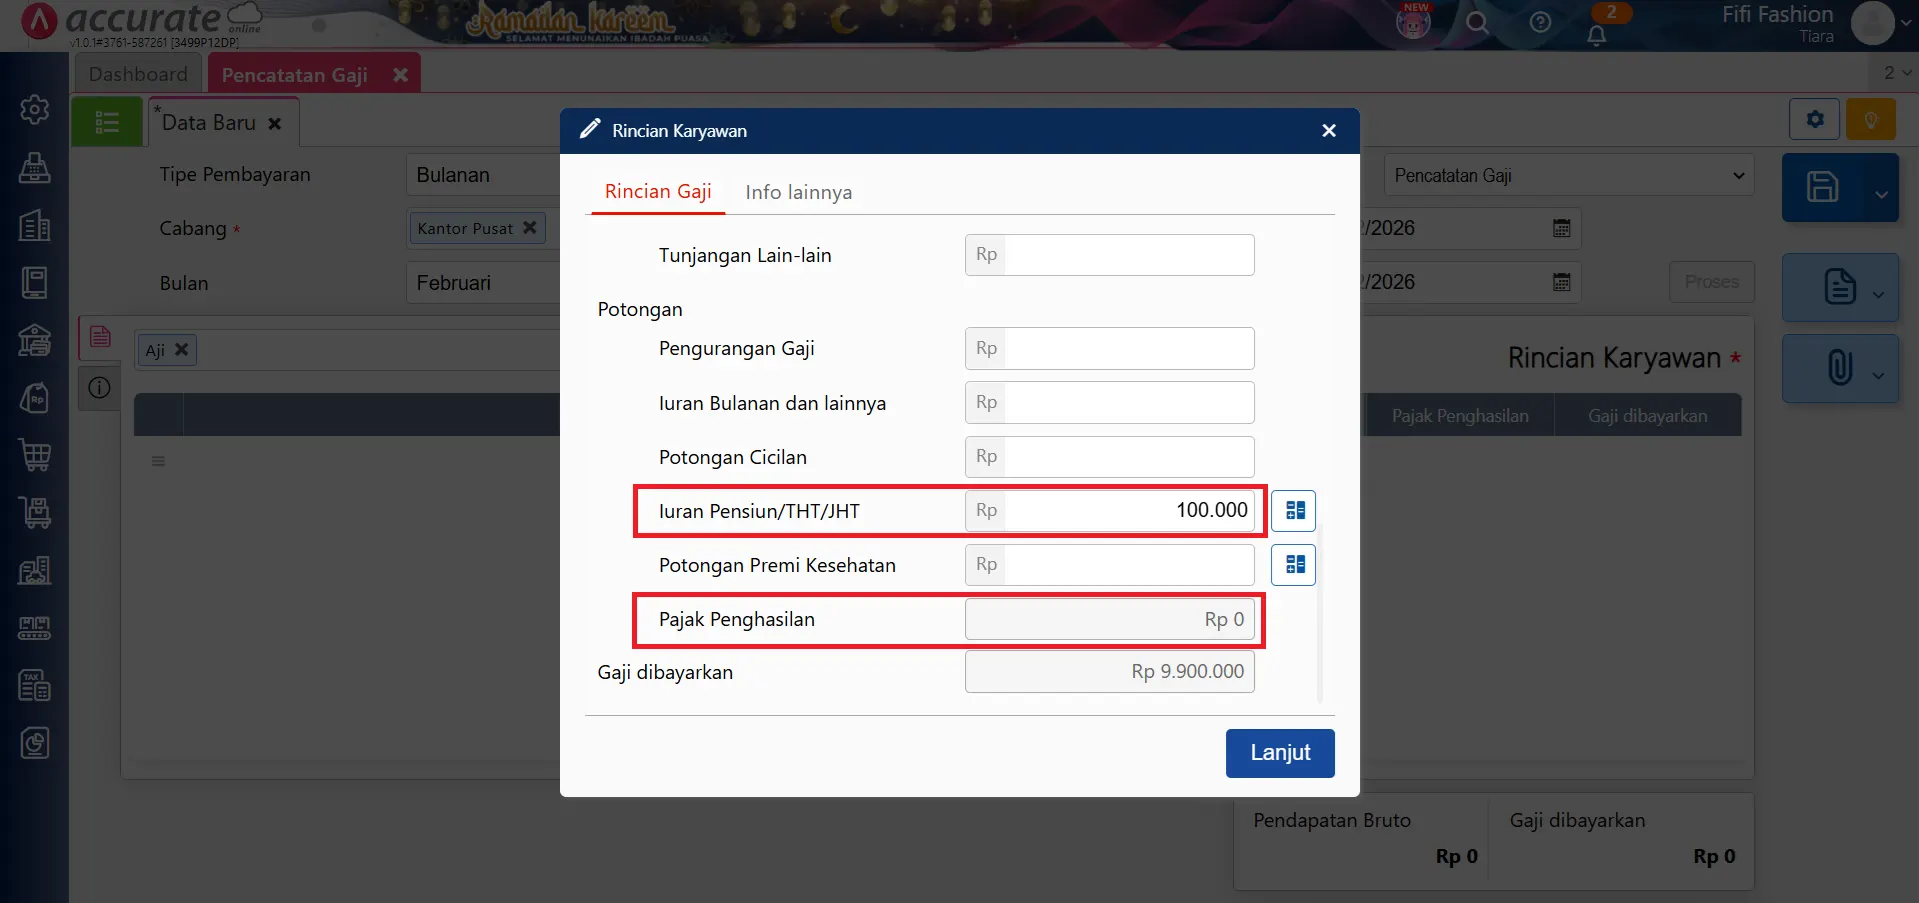
Task: Open the settings gear in the left sidebar
Action: (x=34, y=110)
